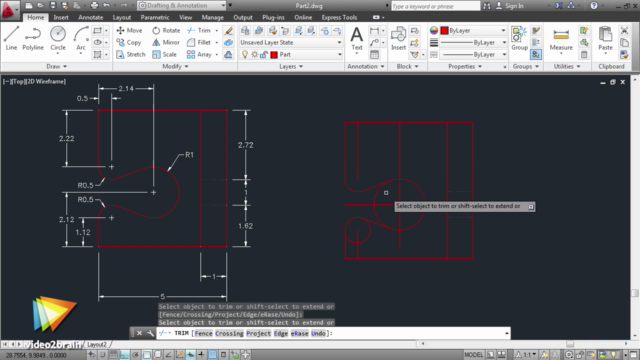This screenshot has height=360, width=640.
Task: Click the Undo arrow in quick access toolbar
Action: point(107,6)
